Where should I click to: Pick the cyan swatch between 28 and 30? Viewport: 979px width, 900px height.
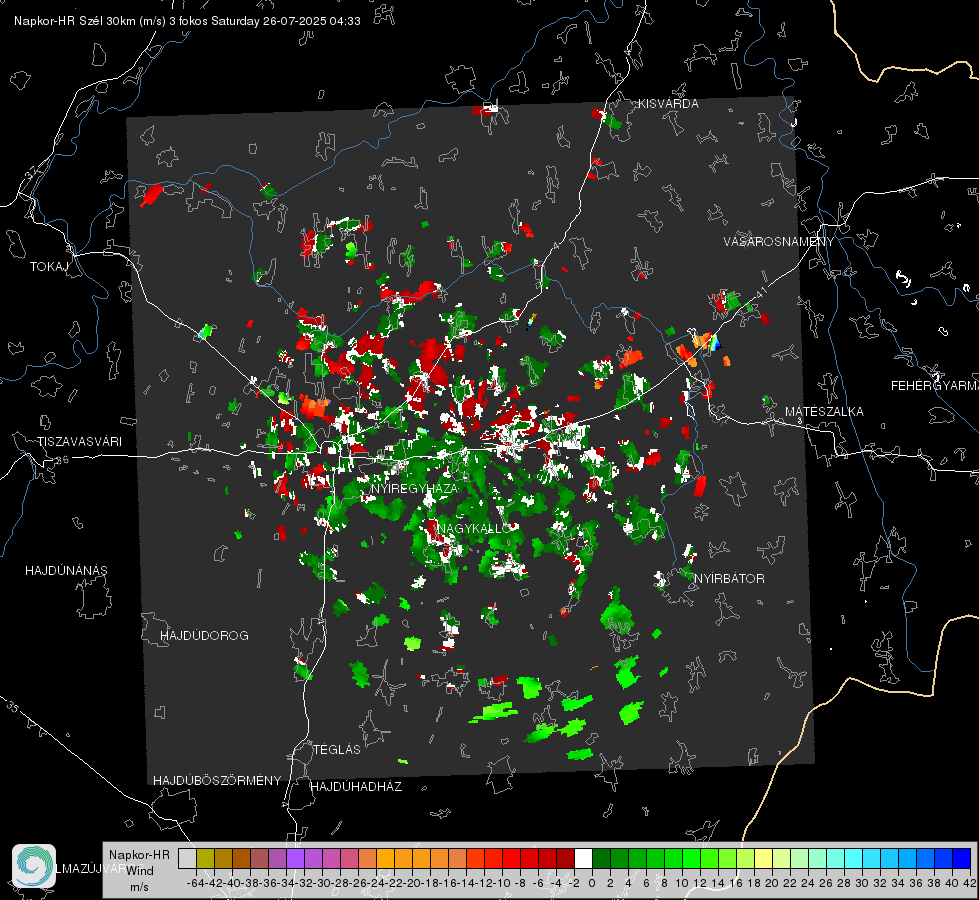pos(853,859)
